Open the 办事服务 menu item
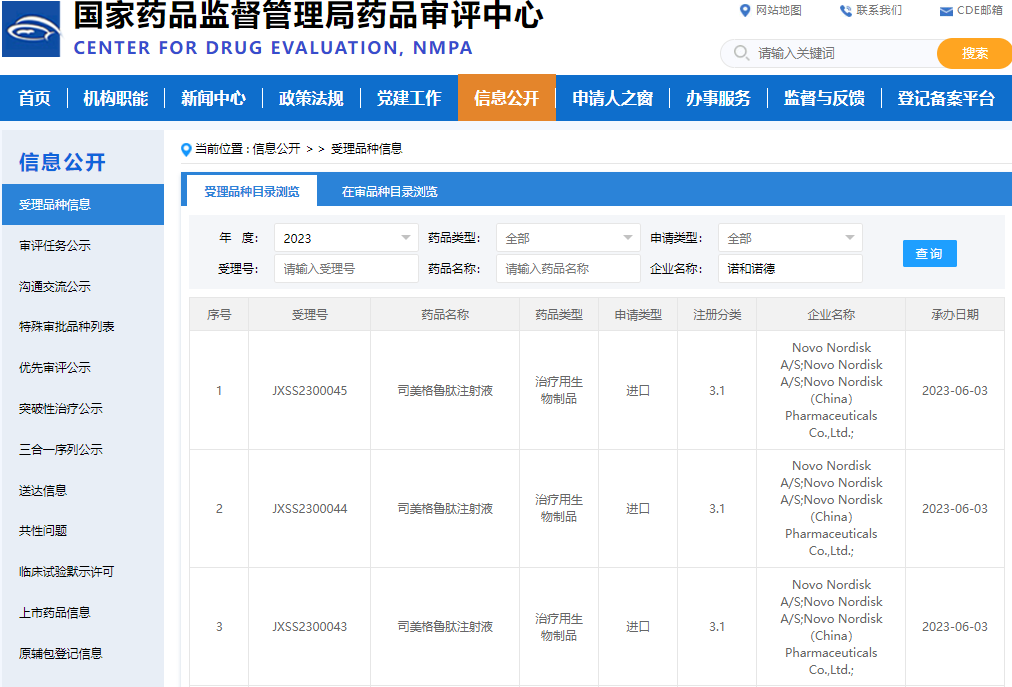This screenshot has width=1012, height=687. coord(718,98)
